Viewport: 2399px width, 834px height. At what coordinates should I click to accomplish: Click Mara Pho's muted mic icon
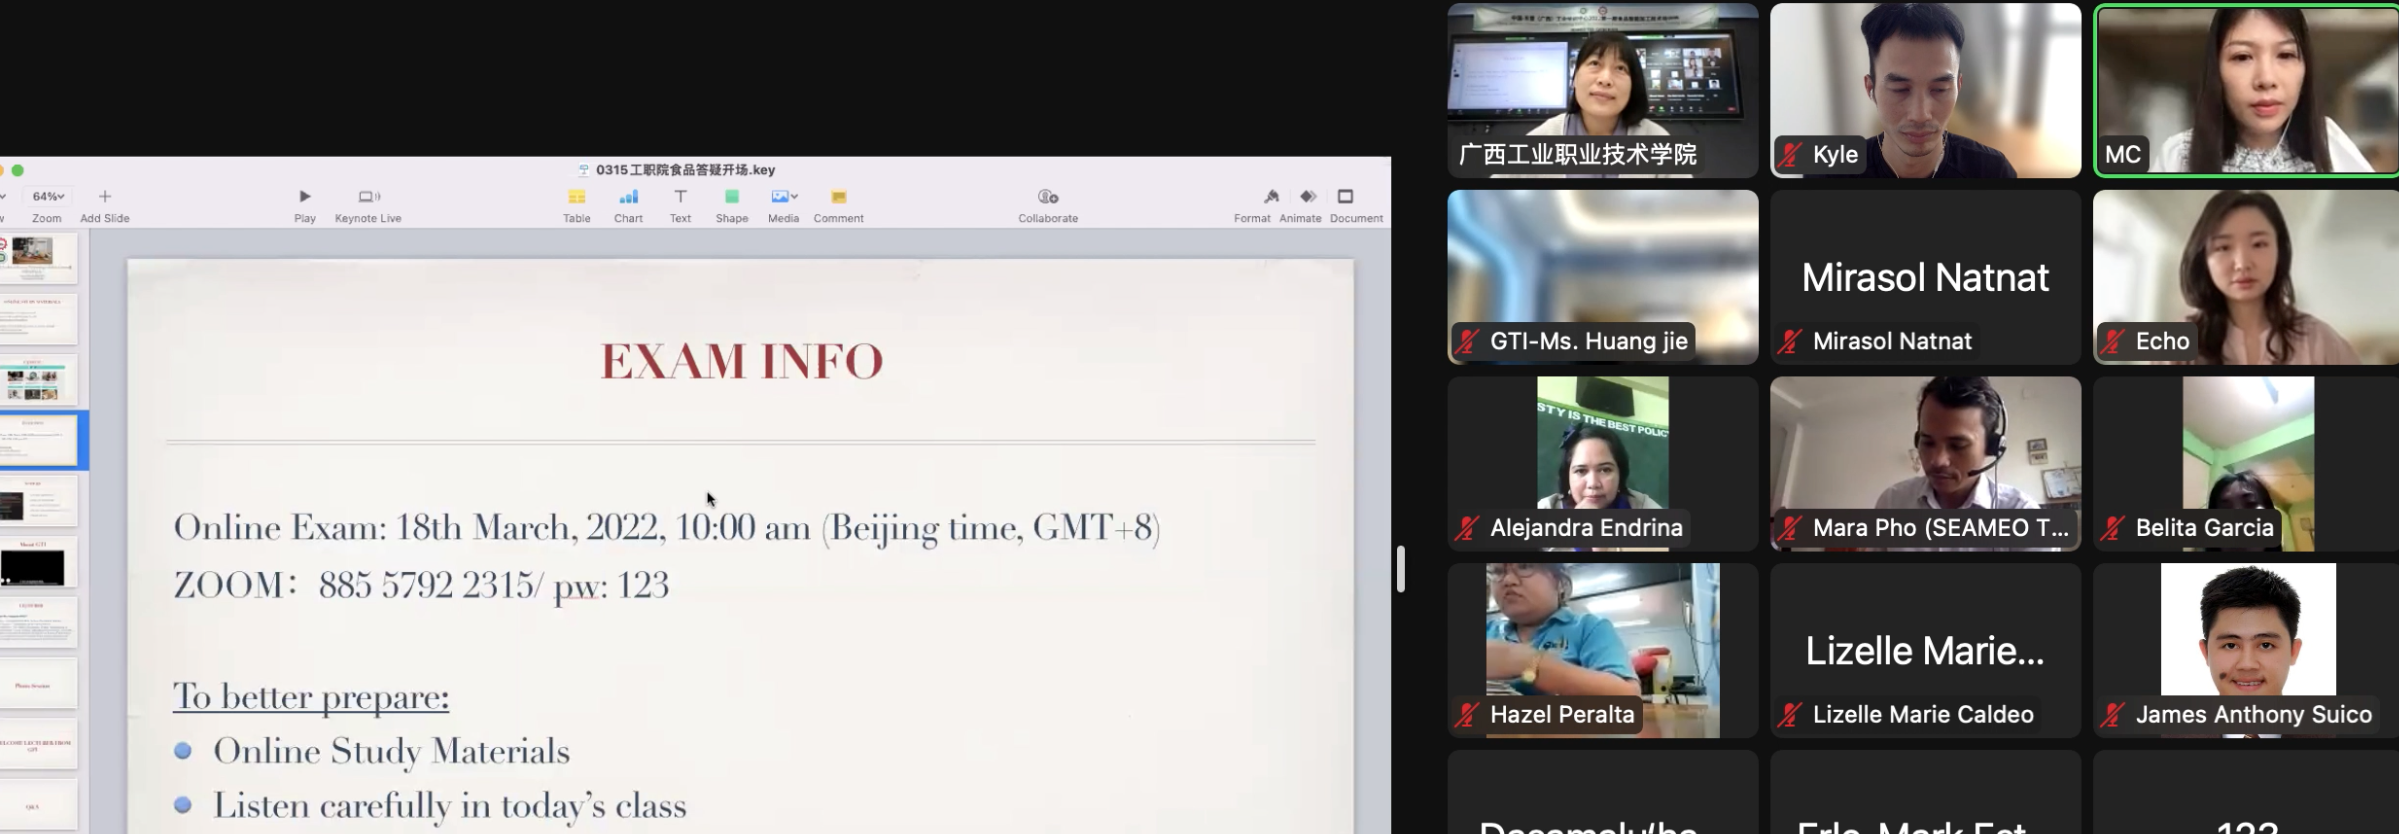1790,528
